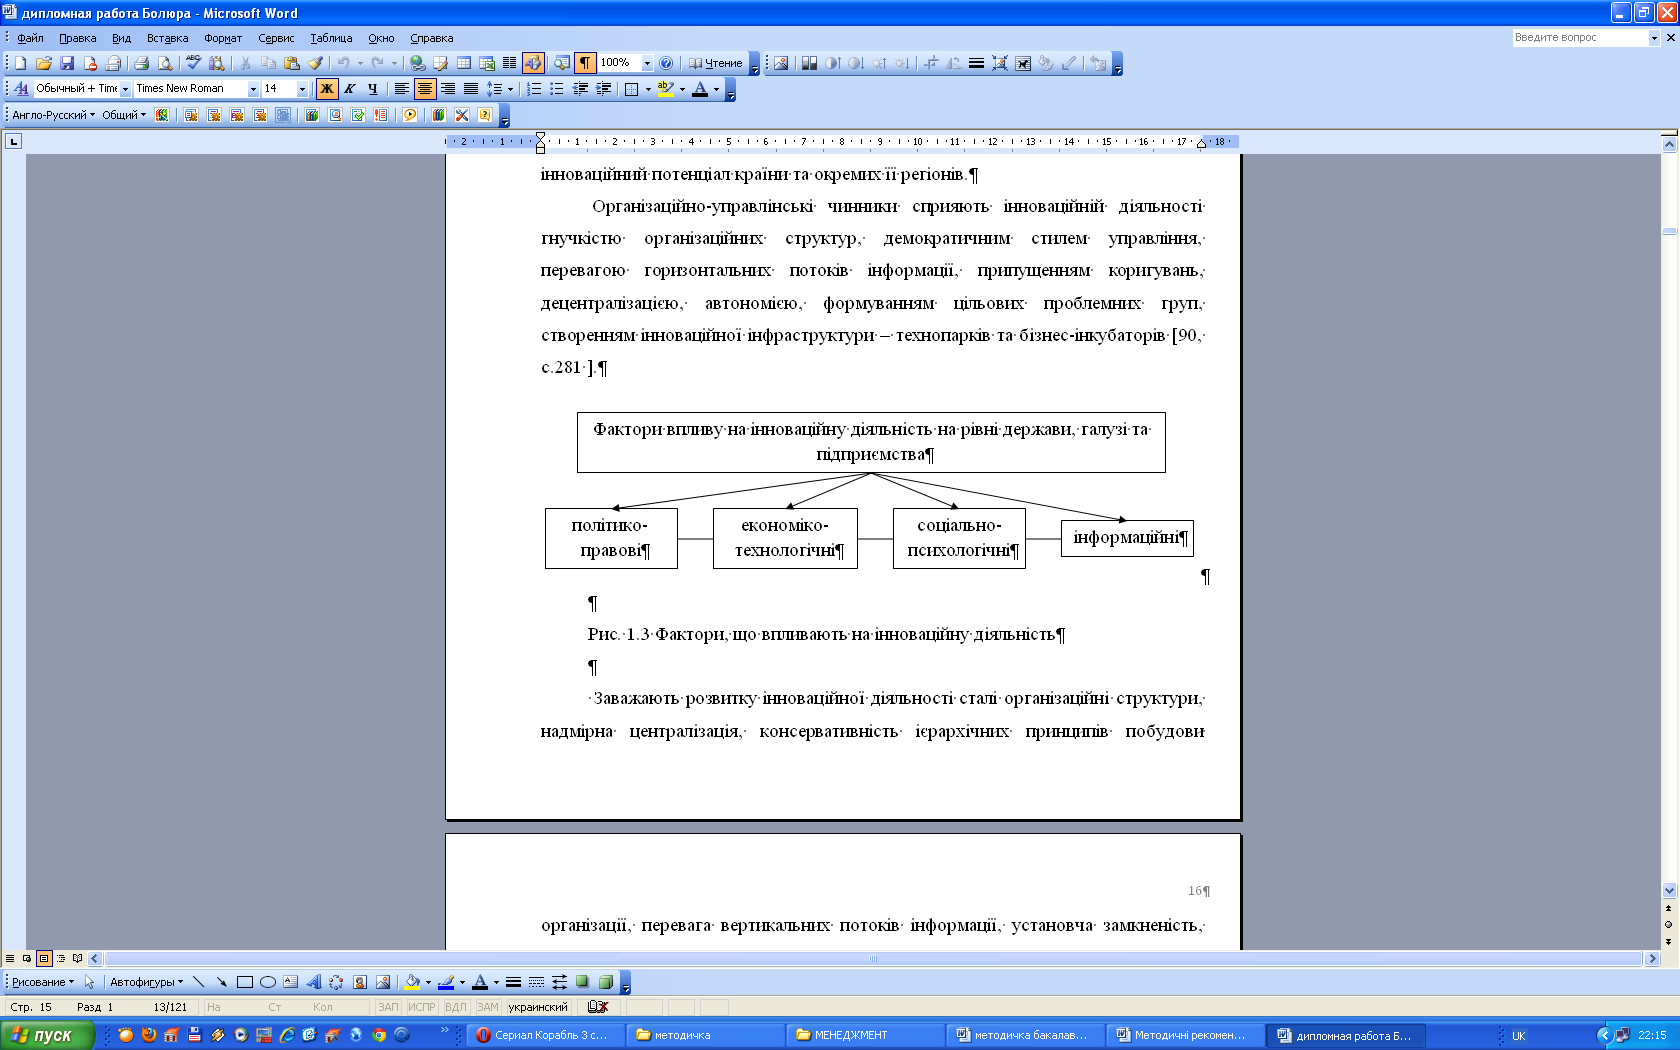Insert WordArt object
1680x1050 pixels.
point(313,982)
